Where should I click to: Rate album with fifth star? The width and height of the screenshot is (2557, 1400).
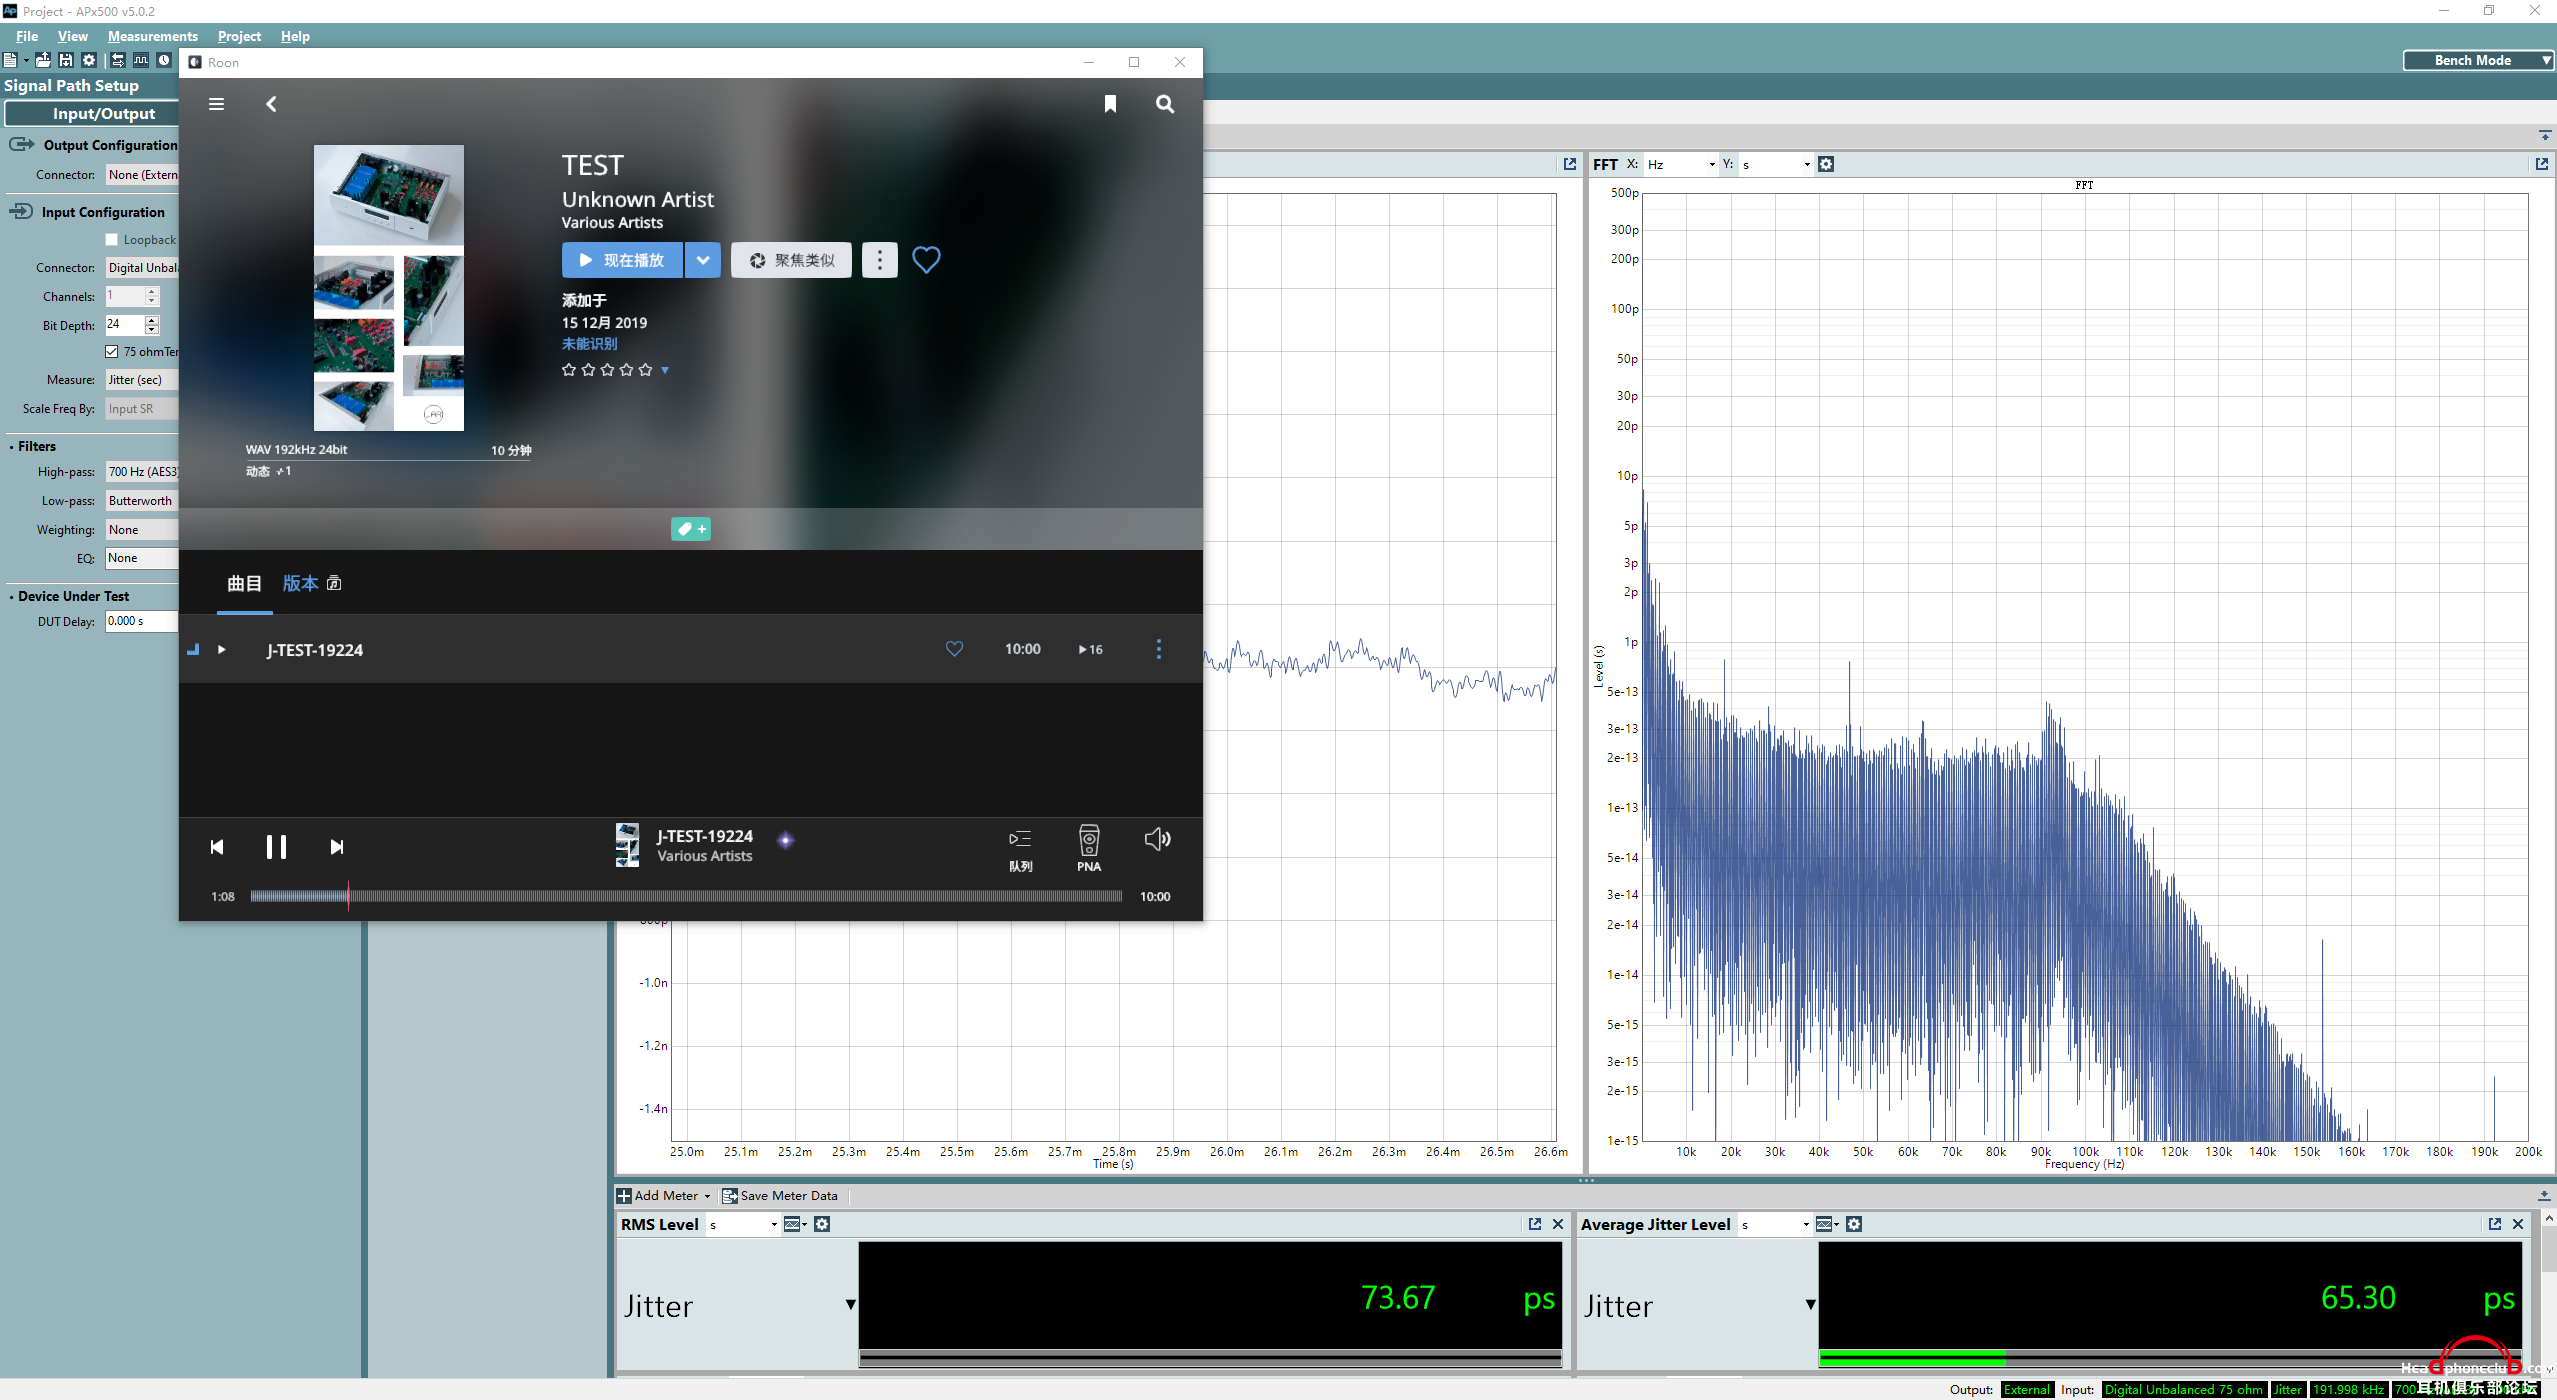tap(645, 370)
